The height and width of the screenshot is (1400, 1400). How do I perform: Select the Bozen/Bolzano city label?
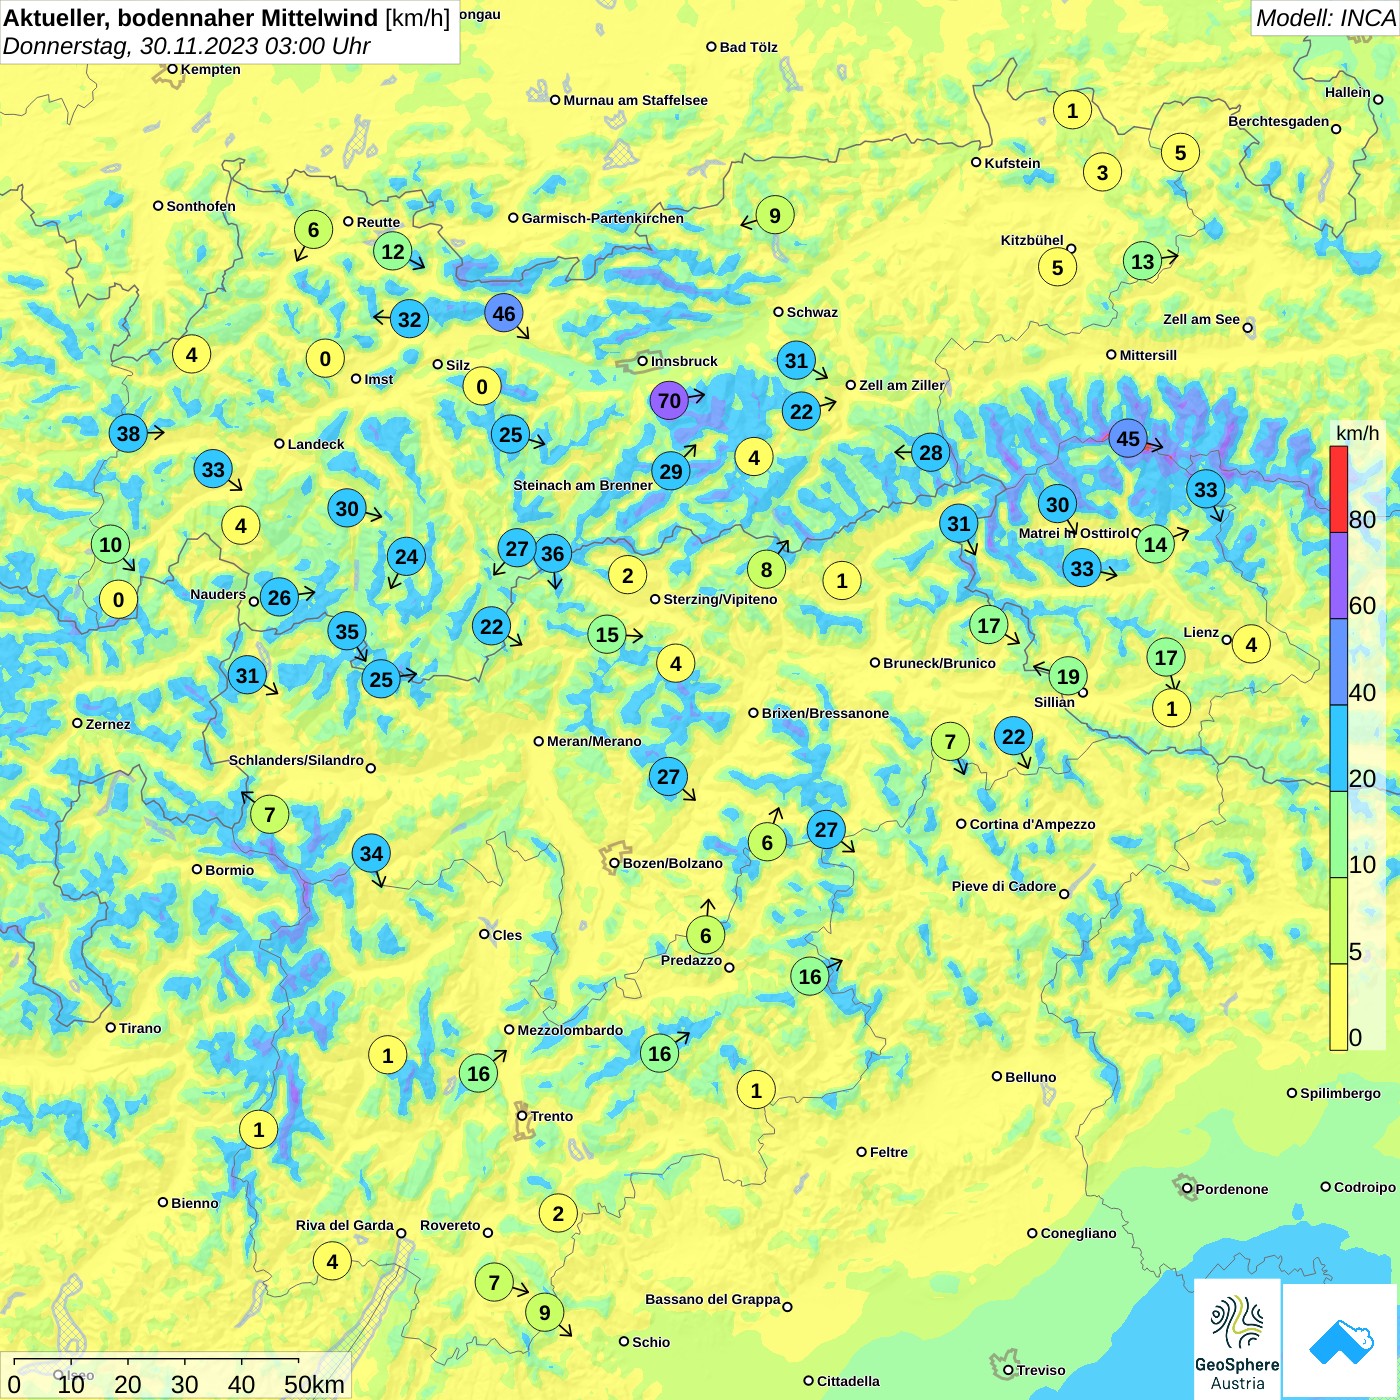[x=672, y=863]
